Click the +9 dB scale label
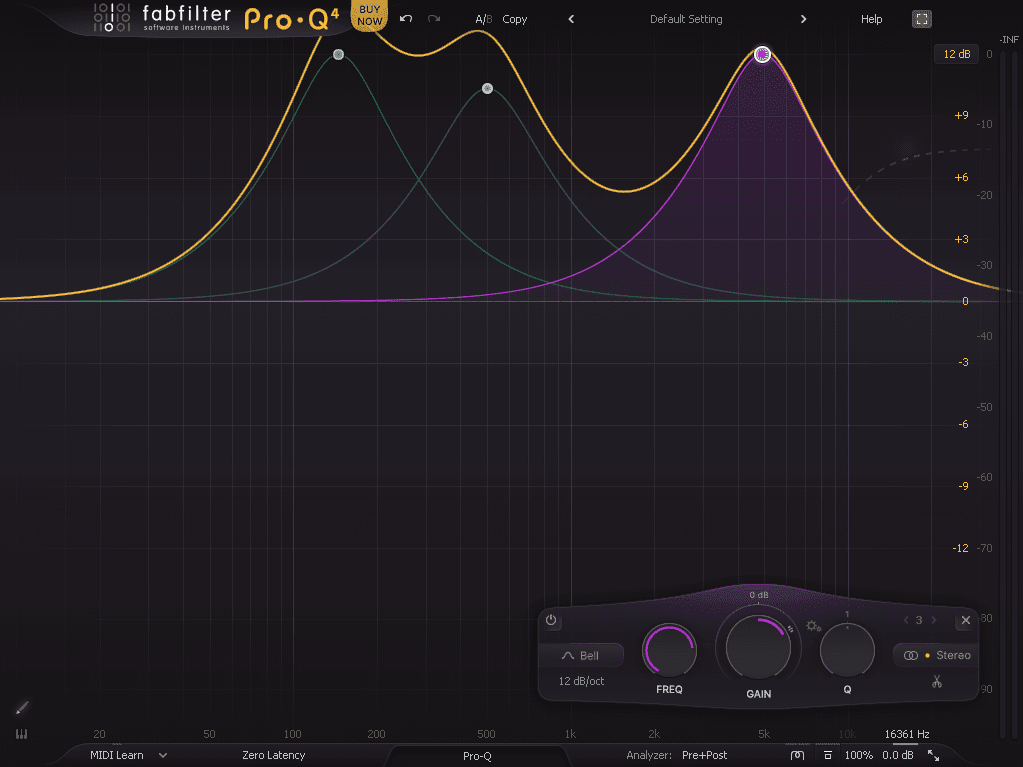The width and height of the screenshot is (1023, 767). pyautogui.click(x=961, y=115)
